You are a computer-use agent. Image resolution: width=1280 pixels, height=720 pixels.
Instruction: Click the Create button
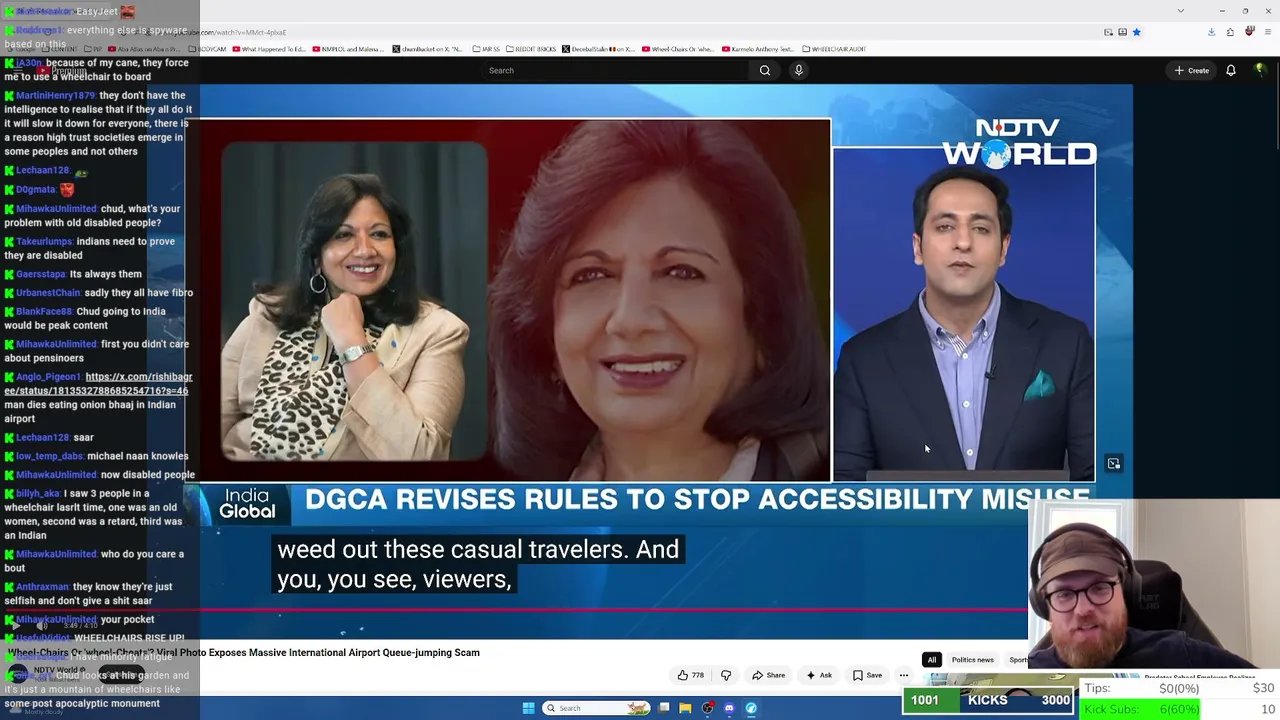pos(1193,70)
